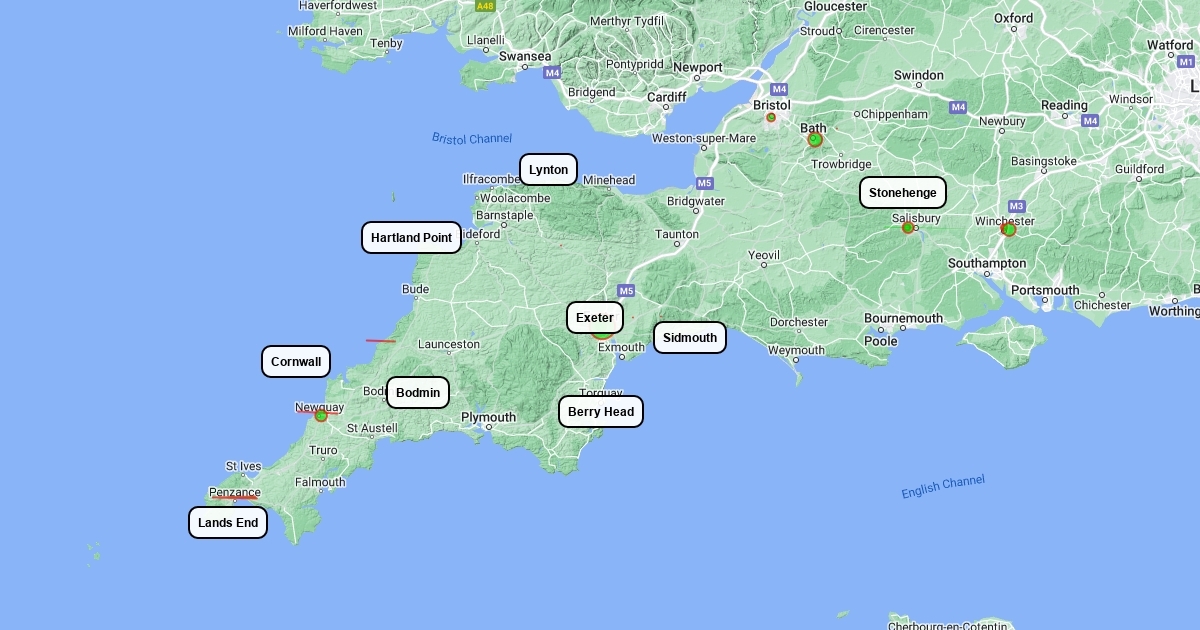The height and width of the screenshot is (630, 1200).
Task: Click the Weston-super-Mare town name
Action: coord(704,138)
